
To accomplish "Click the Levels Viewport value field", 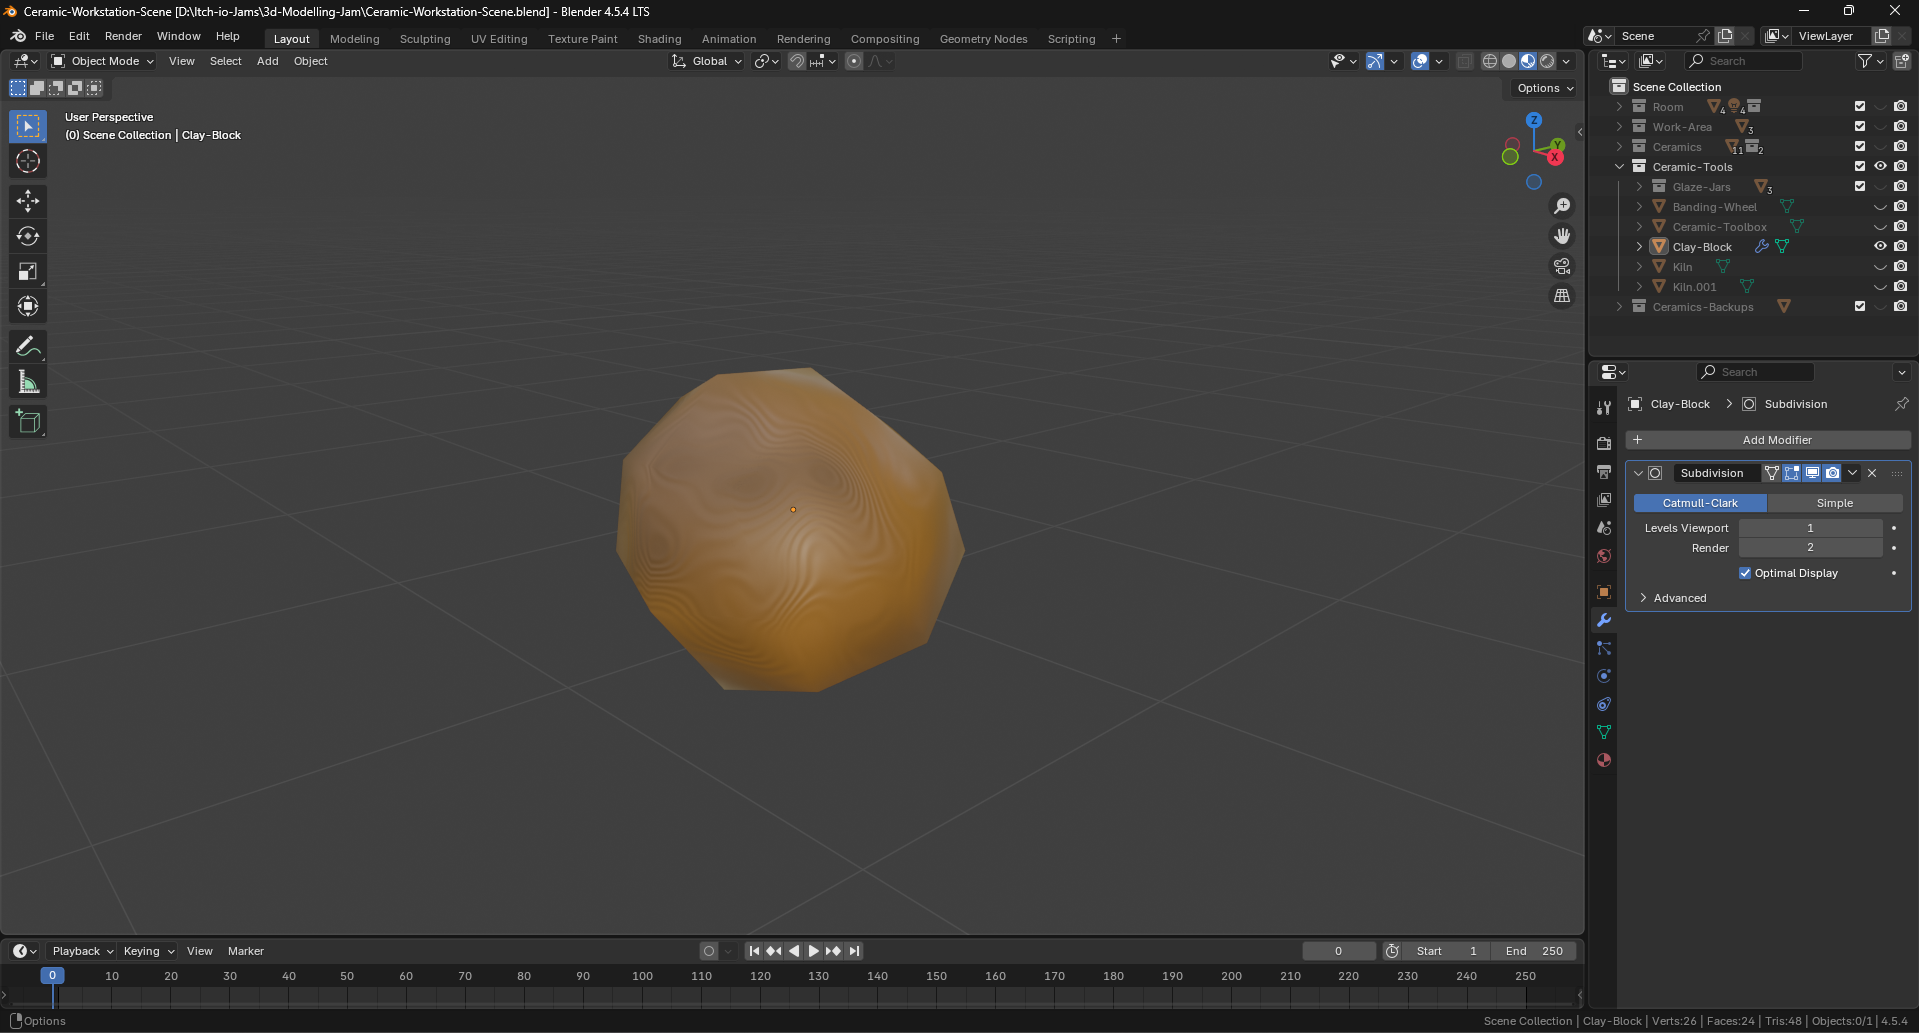I will (1810, 528).
